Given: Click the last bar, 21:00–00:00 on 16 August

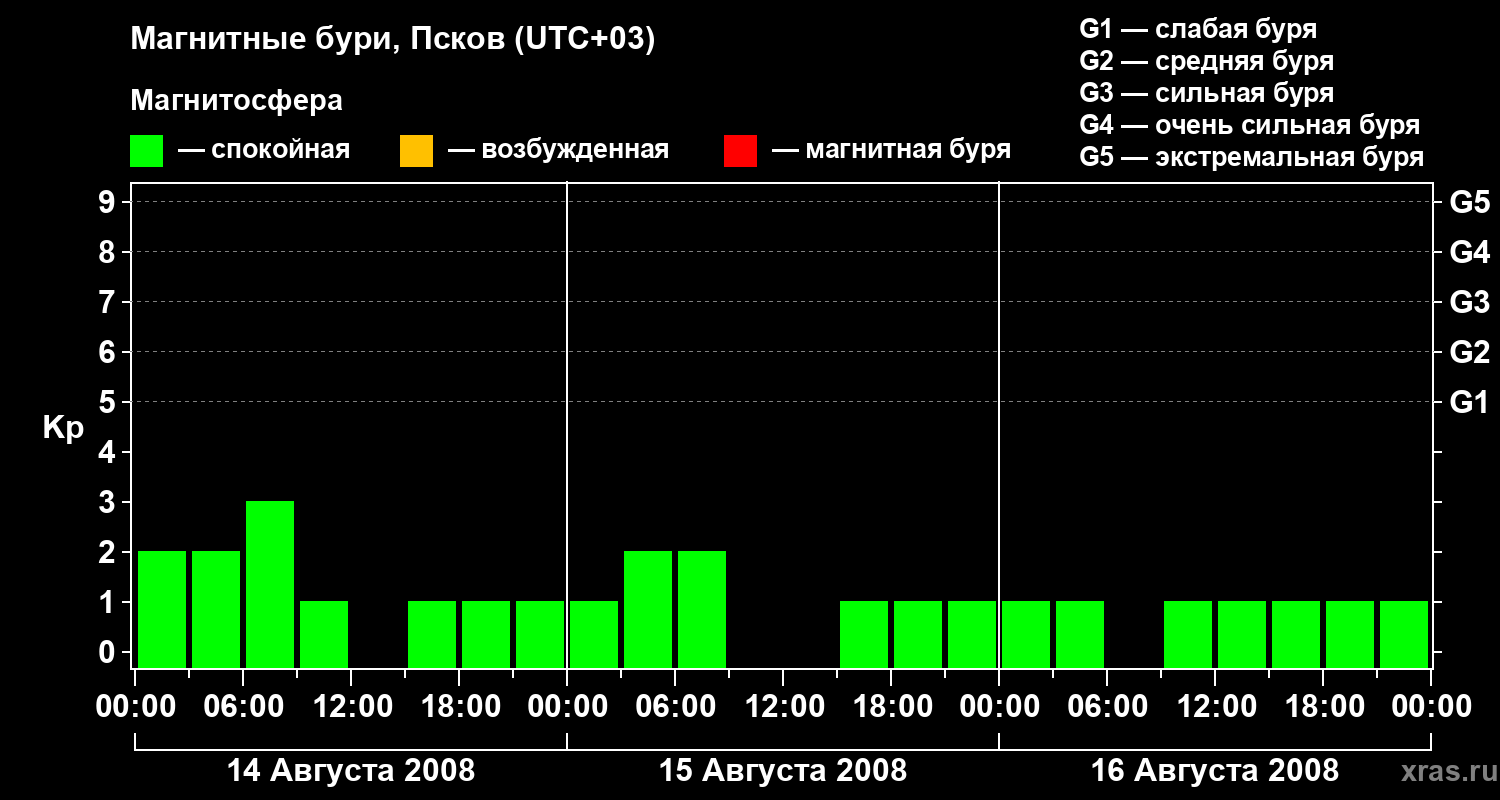Looking at the screenshot, I should click(1404, 634).
